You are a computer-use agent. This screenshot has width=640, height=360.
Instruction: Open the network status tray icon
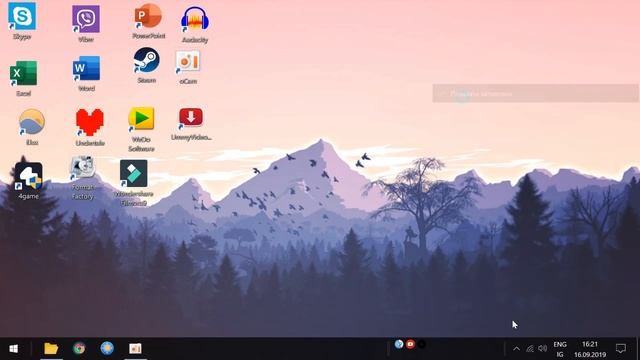[x=530, y=349]
